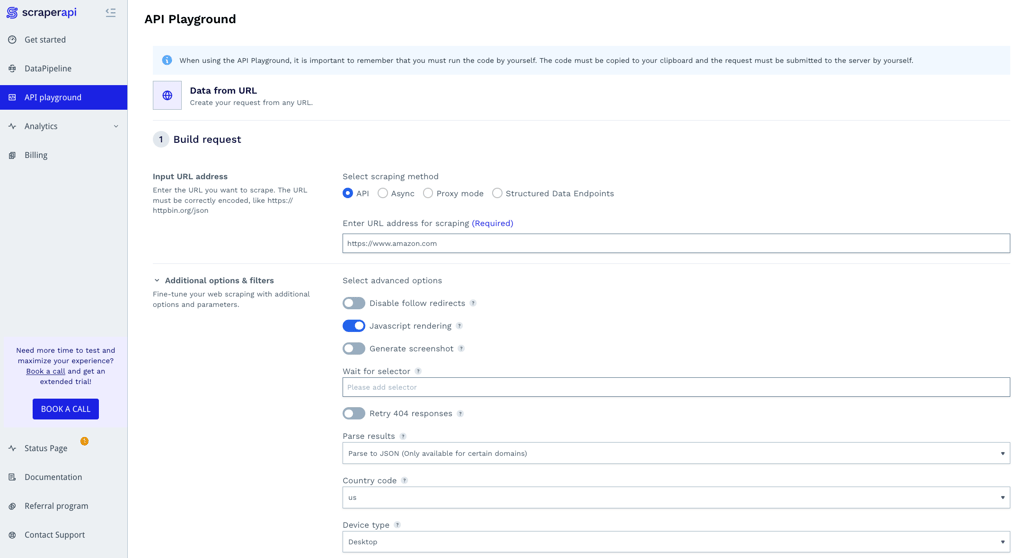1024x558 pixels.
Task: Click the Wait for selector input field
Action: [x=676, y=387]
